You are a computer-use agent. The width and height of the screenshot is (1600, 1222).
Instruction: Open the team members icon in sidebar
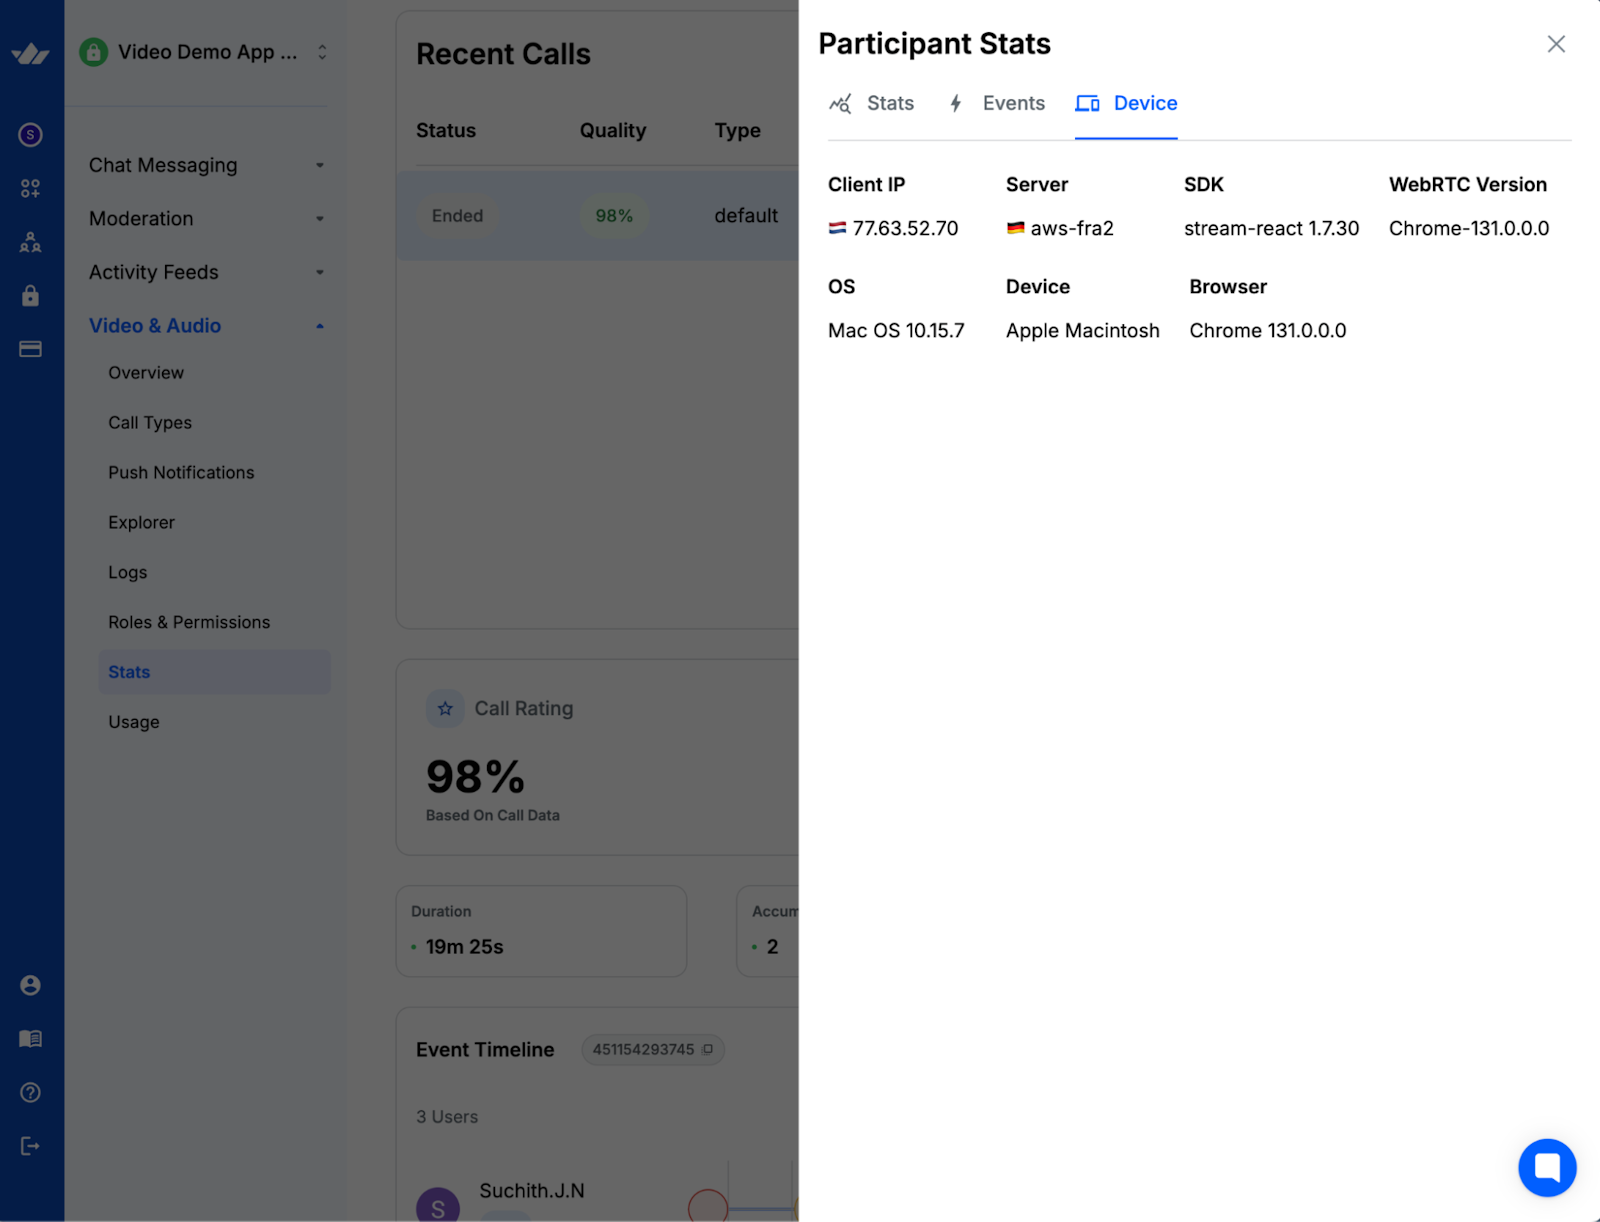[x=31, y=241]
